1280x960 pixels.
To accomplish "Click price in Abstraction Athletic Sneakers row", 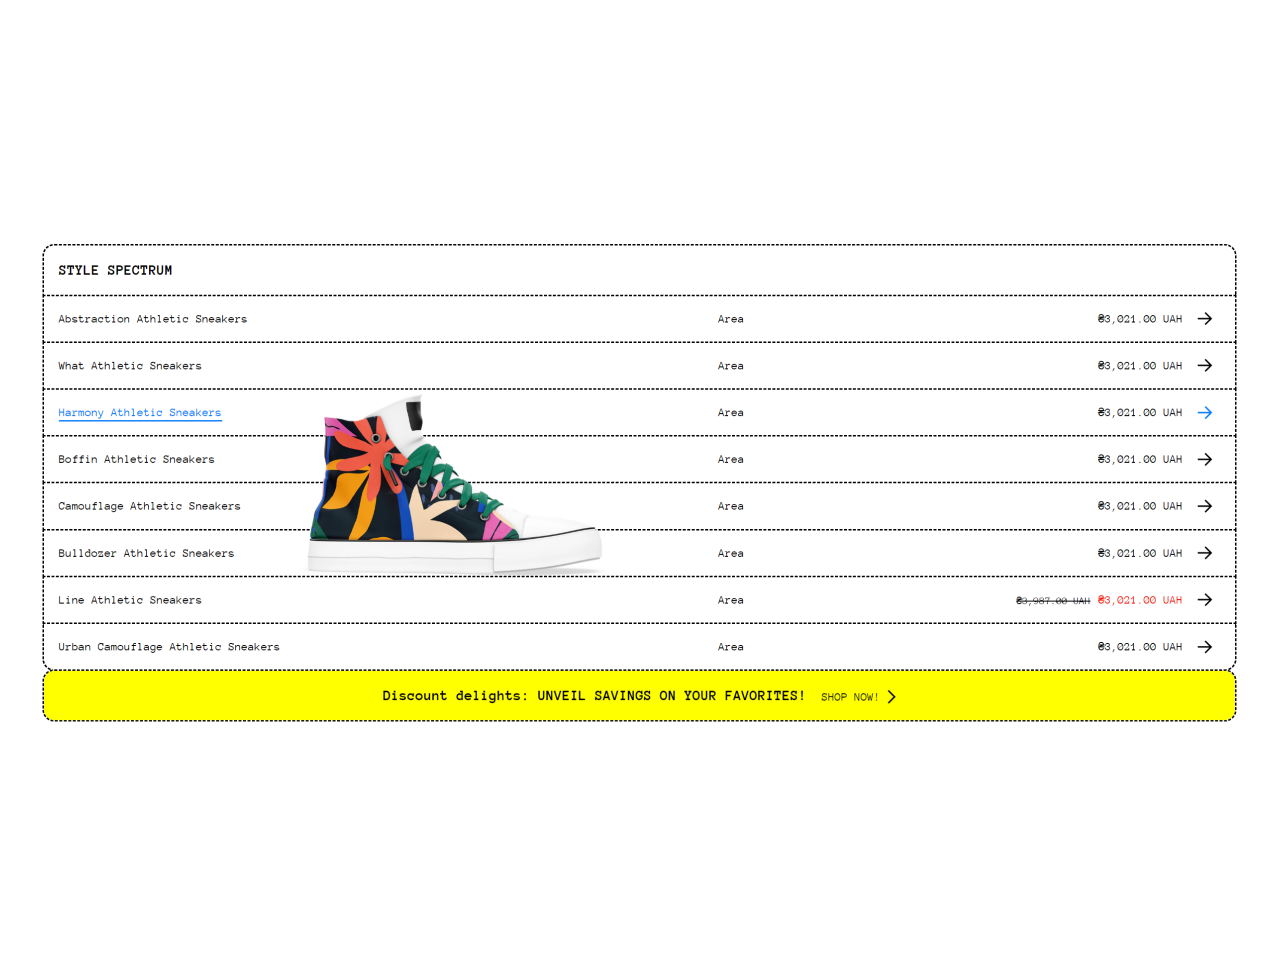I will click(x=1140, y=319).
